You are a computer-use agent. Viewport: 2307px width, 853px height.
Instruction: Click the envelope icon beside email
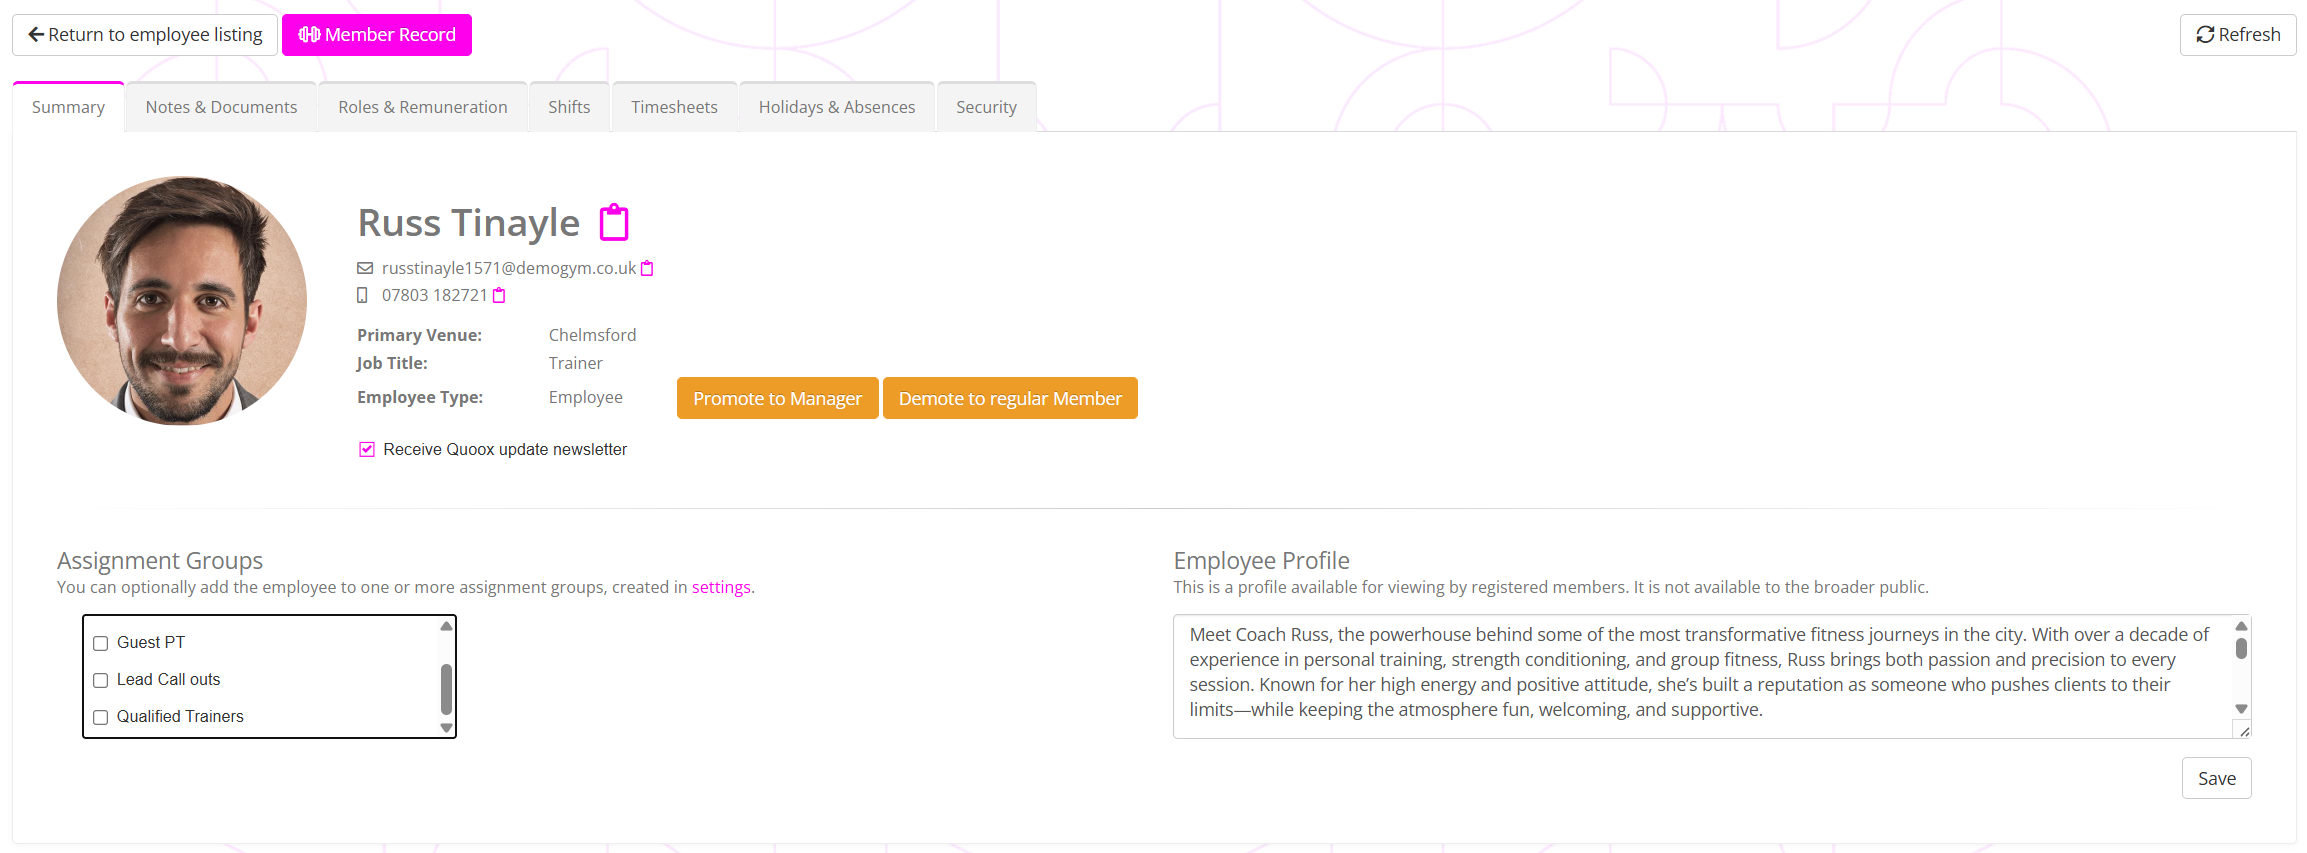(365, 268)
